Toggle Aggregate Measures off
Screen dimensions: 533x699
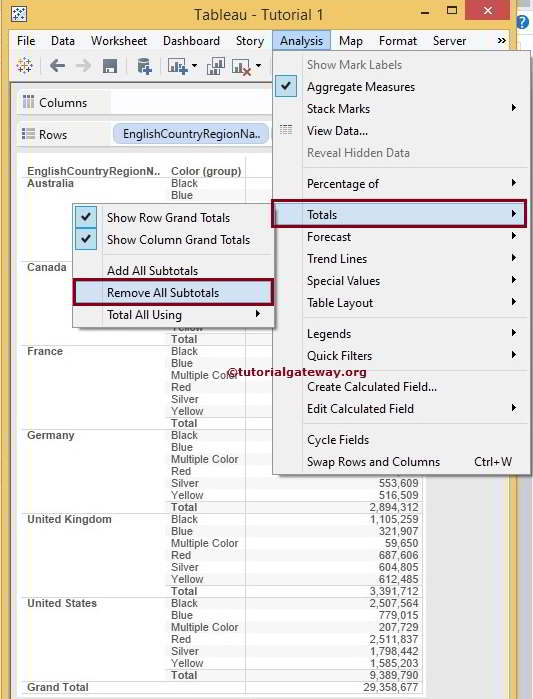coord(286,86)
